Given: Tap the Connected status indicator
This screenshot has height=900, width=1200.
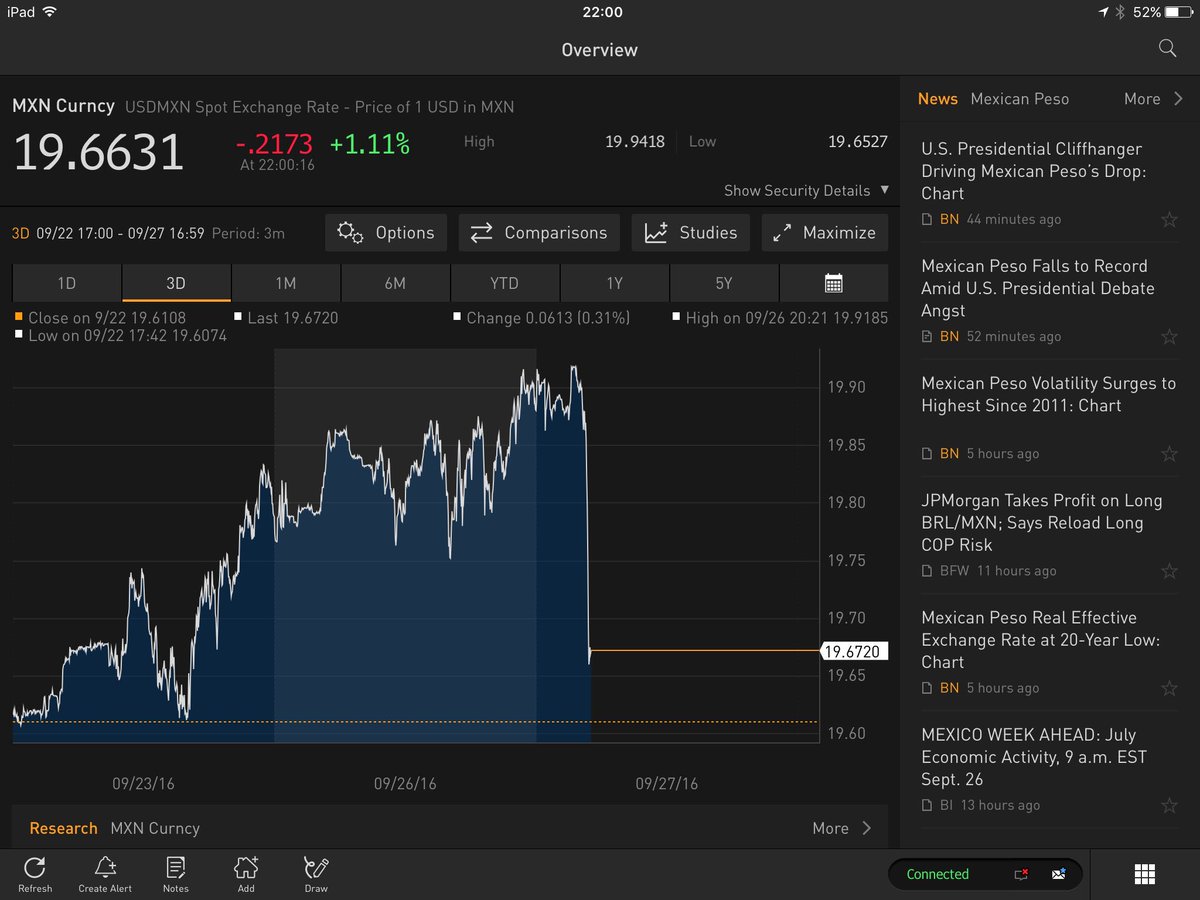Looking at the screenshot, I should tap(937, 874).
